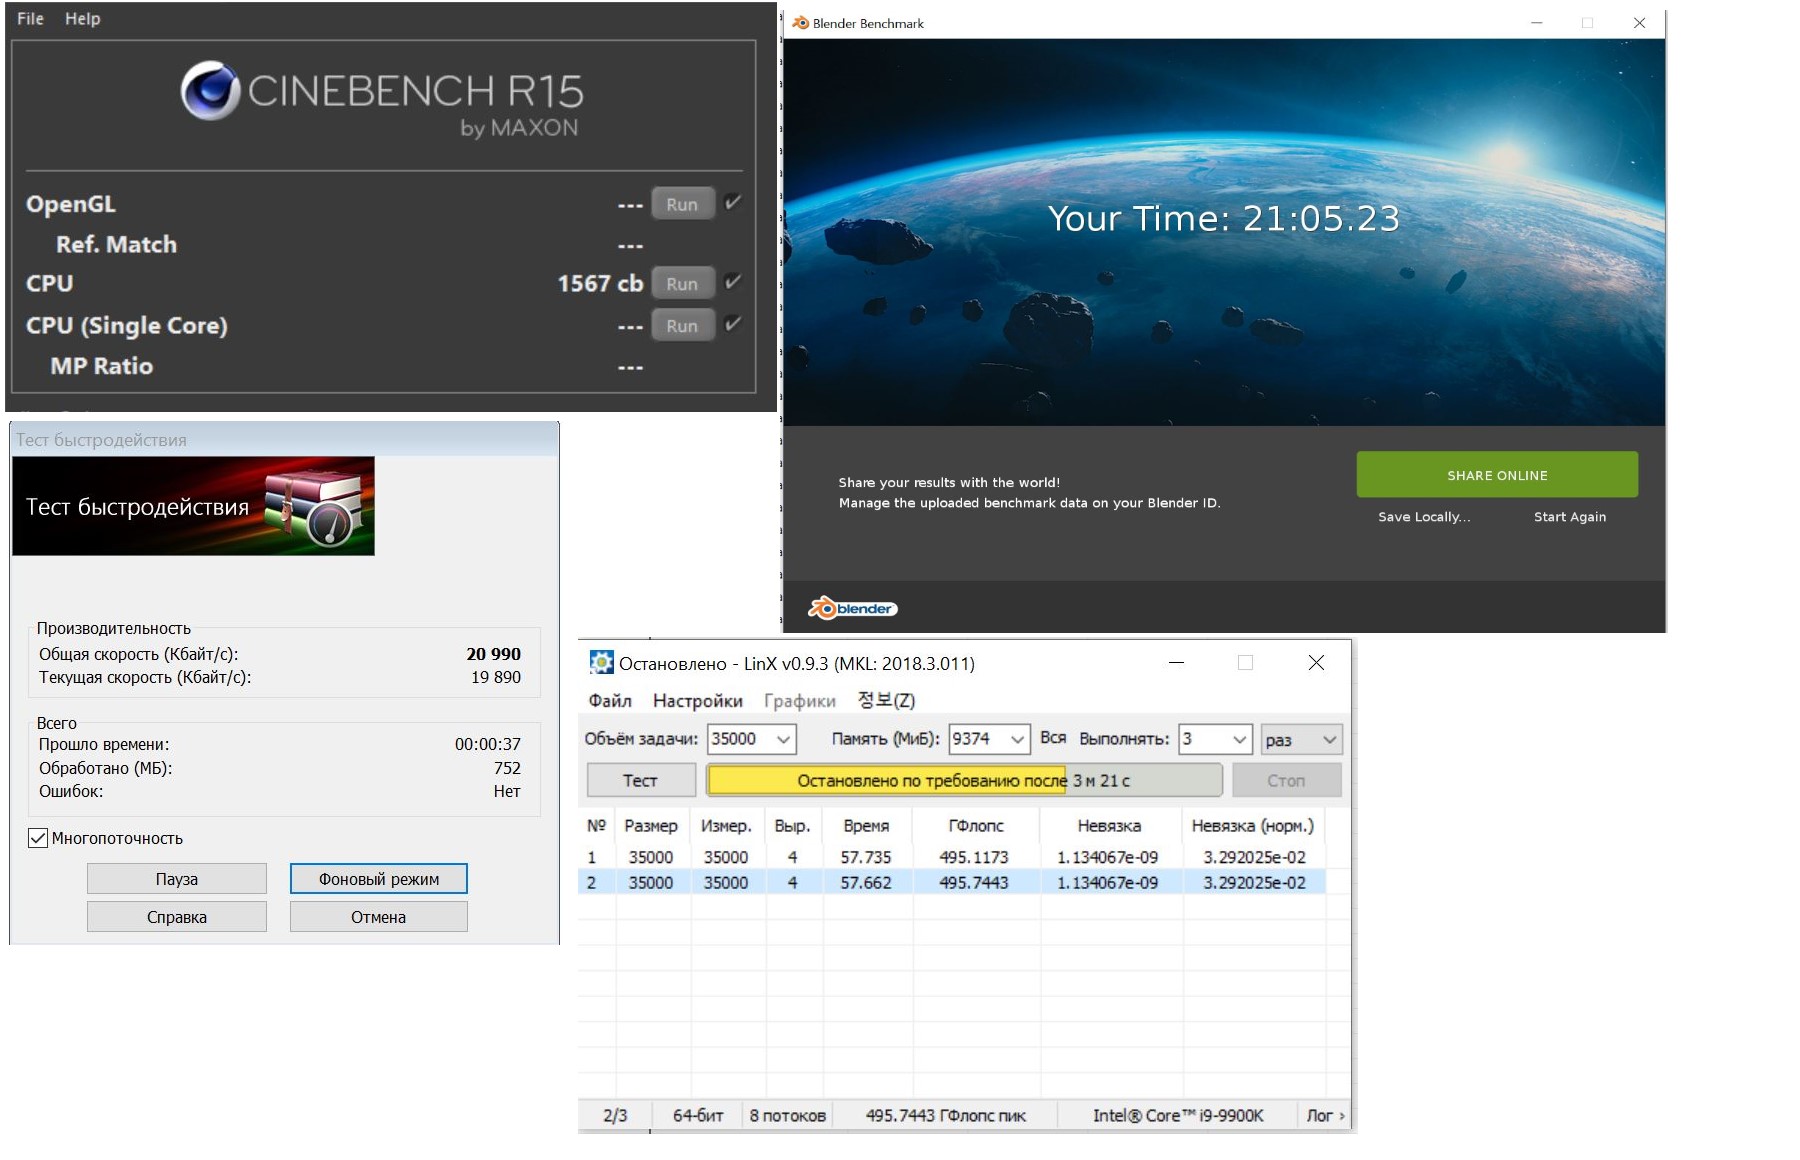Click Start Again in Blender Benchmark
Viewport: 1800px width, 1160px height.
(1570, 517)
